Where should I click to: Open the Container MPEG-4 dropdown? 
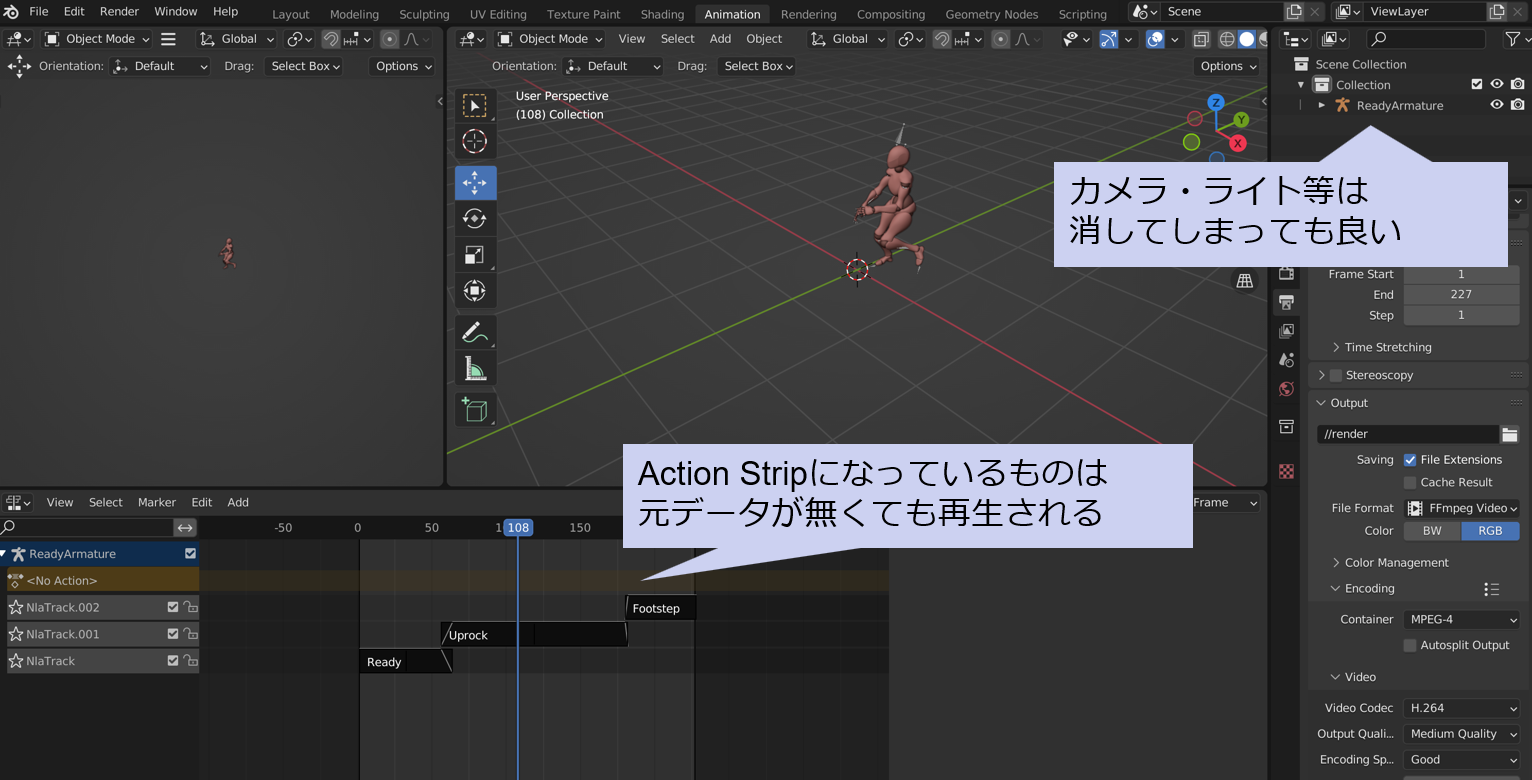click(x=1462, y=620)
